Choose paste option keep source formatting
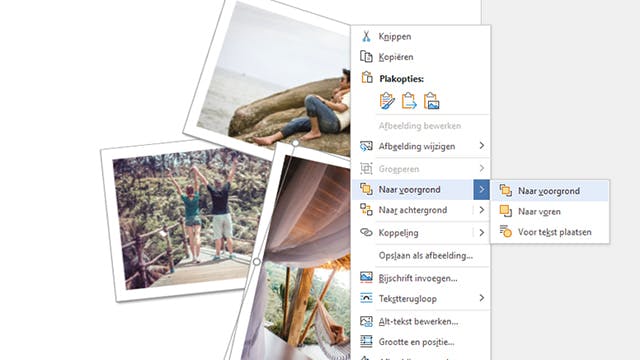 (x=387, y=101)
